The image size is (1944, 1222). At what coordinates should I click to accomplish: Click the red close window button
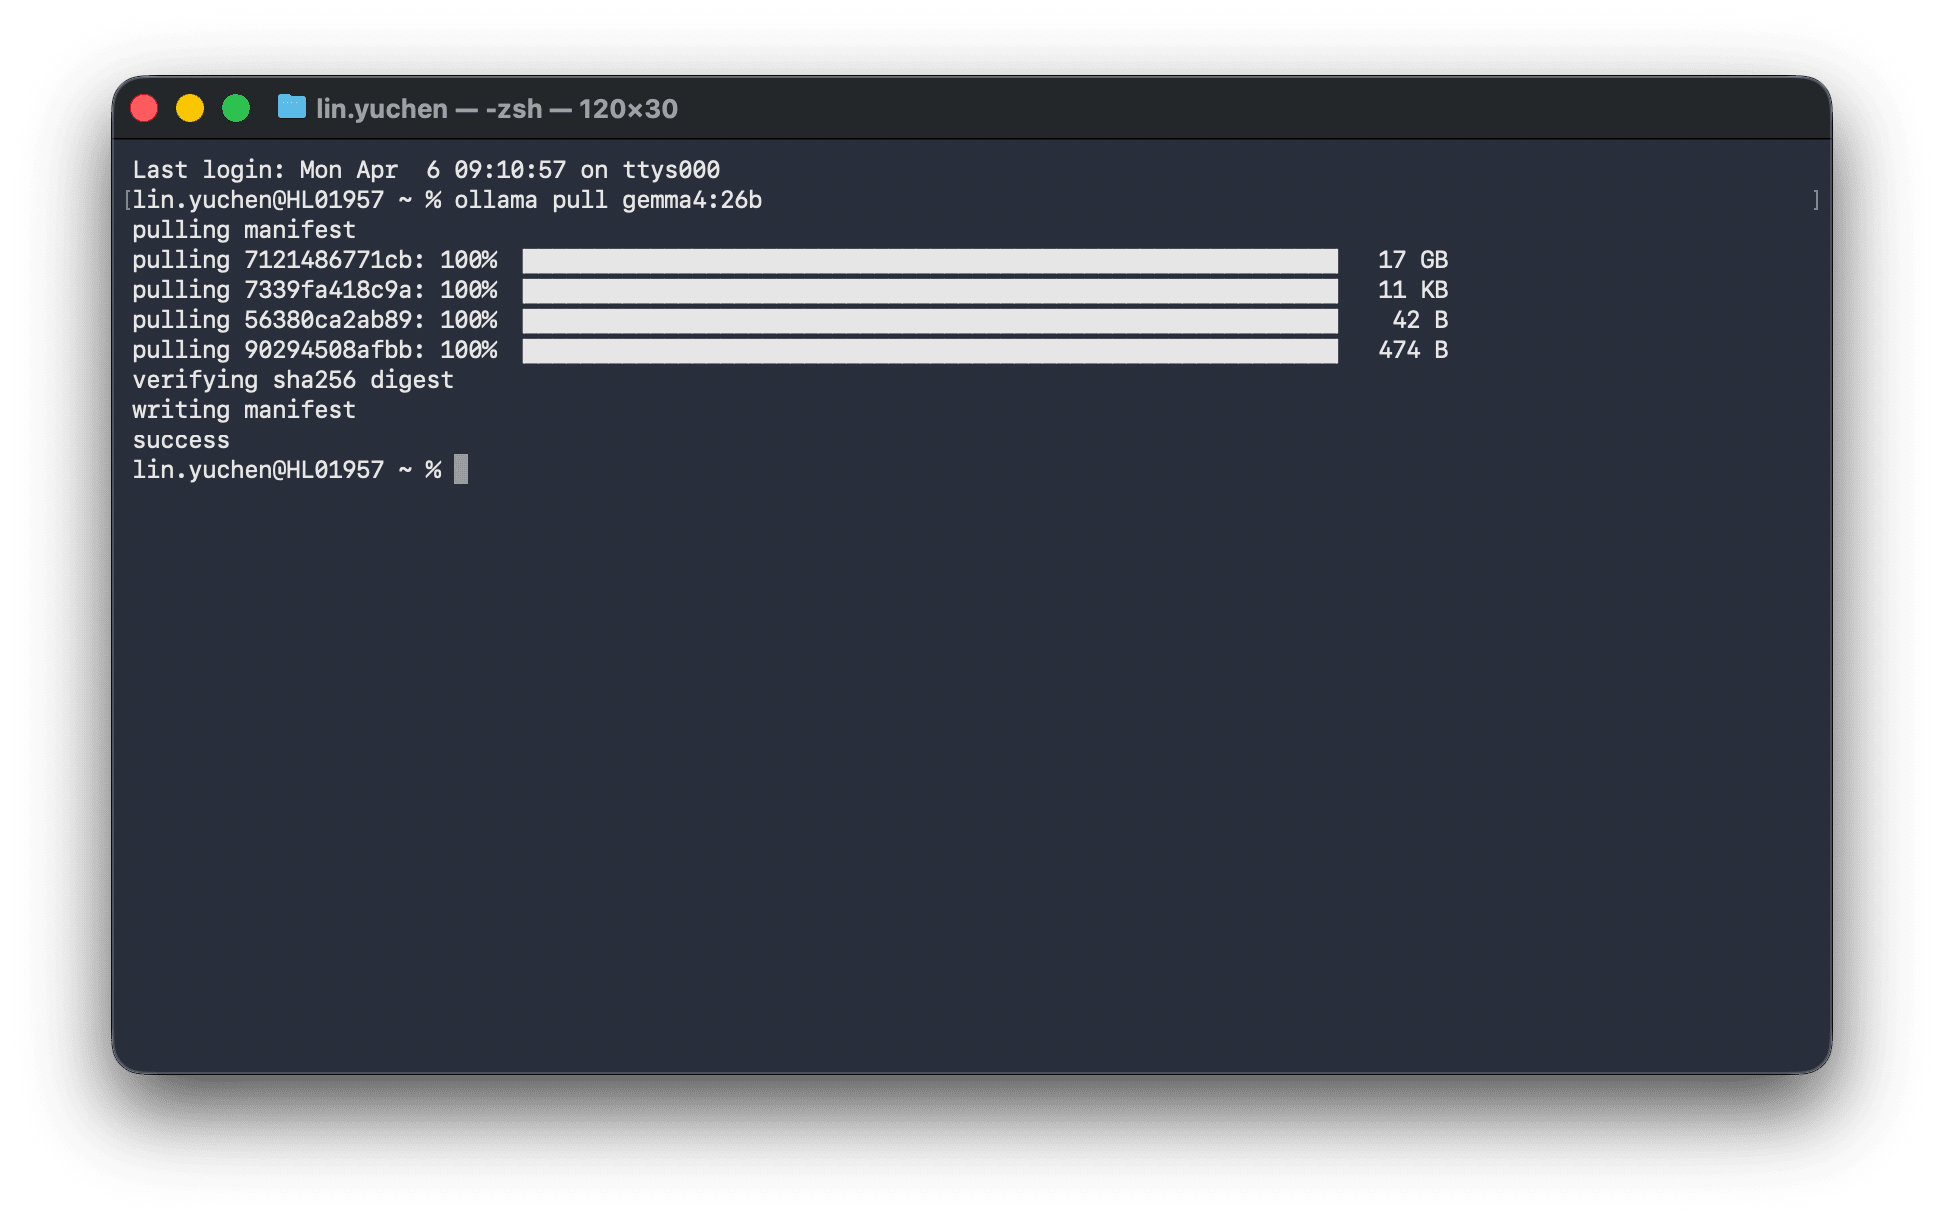(x=144, y=108)
